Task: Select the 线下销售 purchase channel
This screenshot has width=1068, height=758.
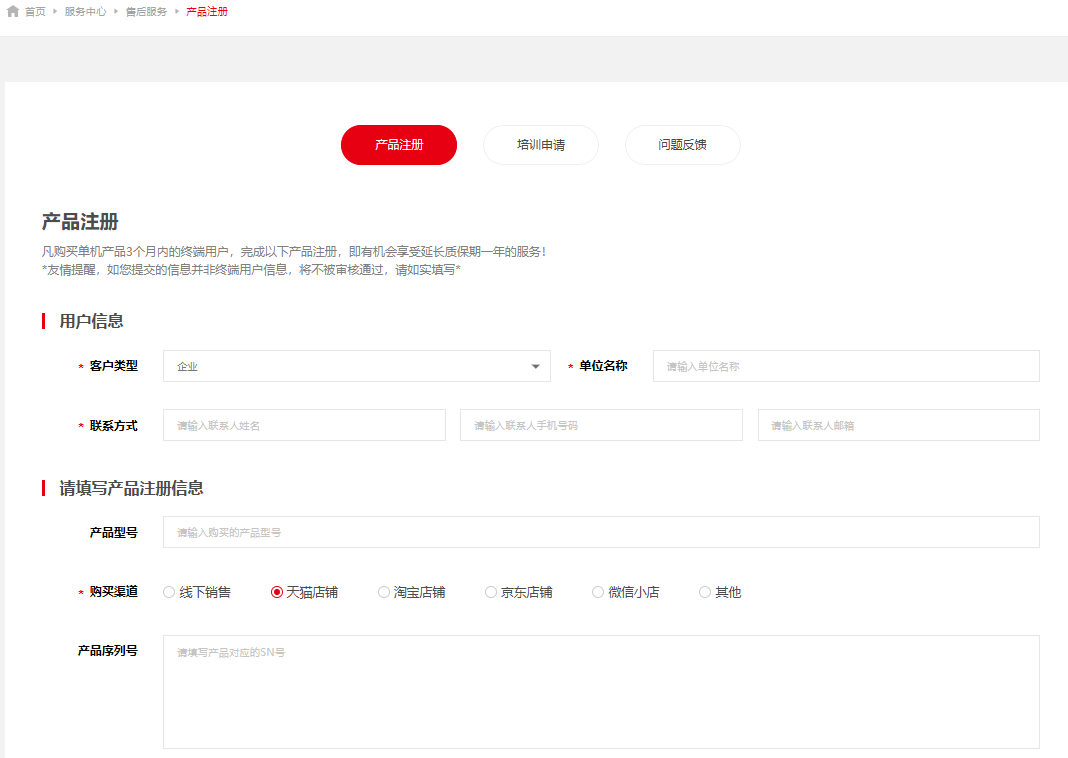Action: pos(168,592)
